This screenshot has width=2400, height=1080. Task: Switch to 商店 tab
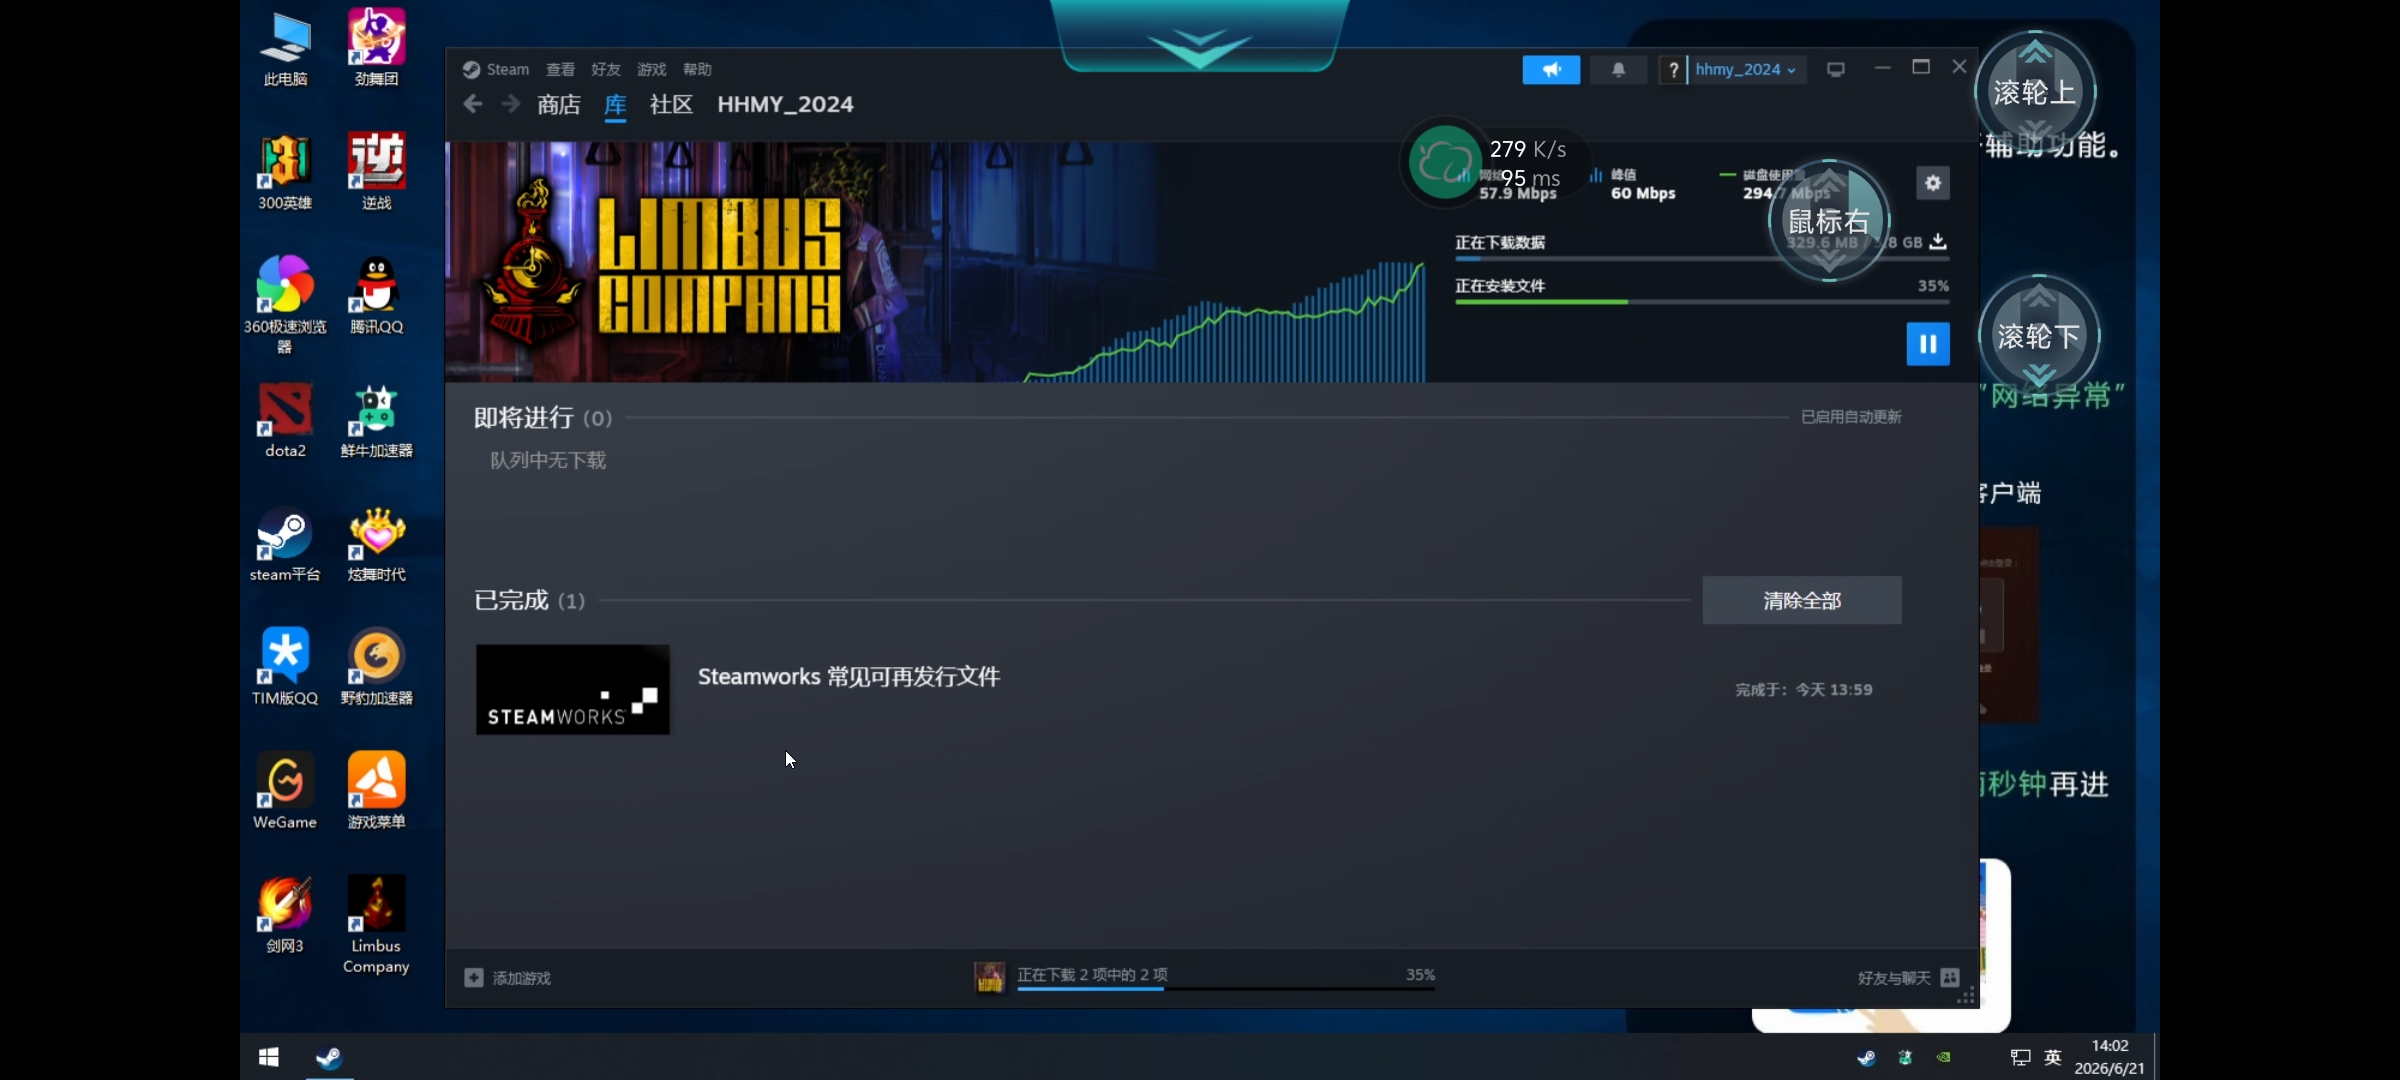click(x=559, y=105)
